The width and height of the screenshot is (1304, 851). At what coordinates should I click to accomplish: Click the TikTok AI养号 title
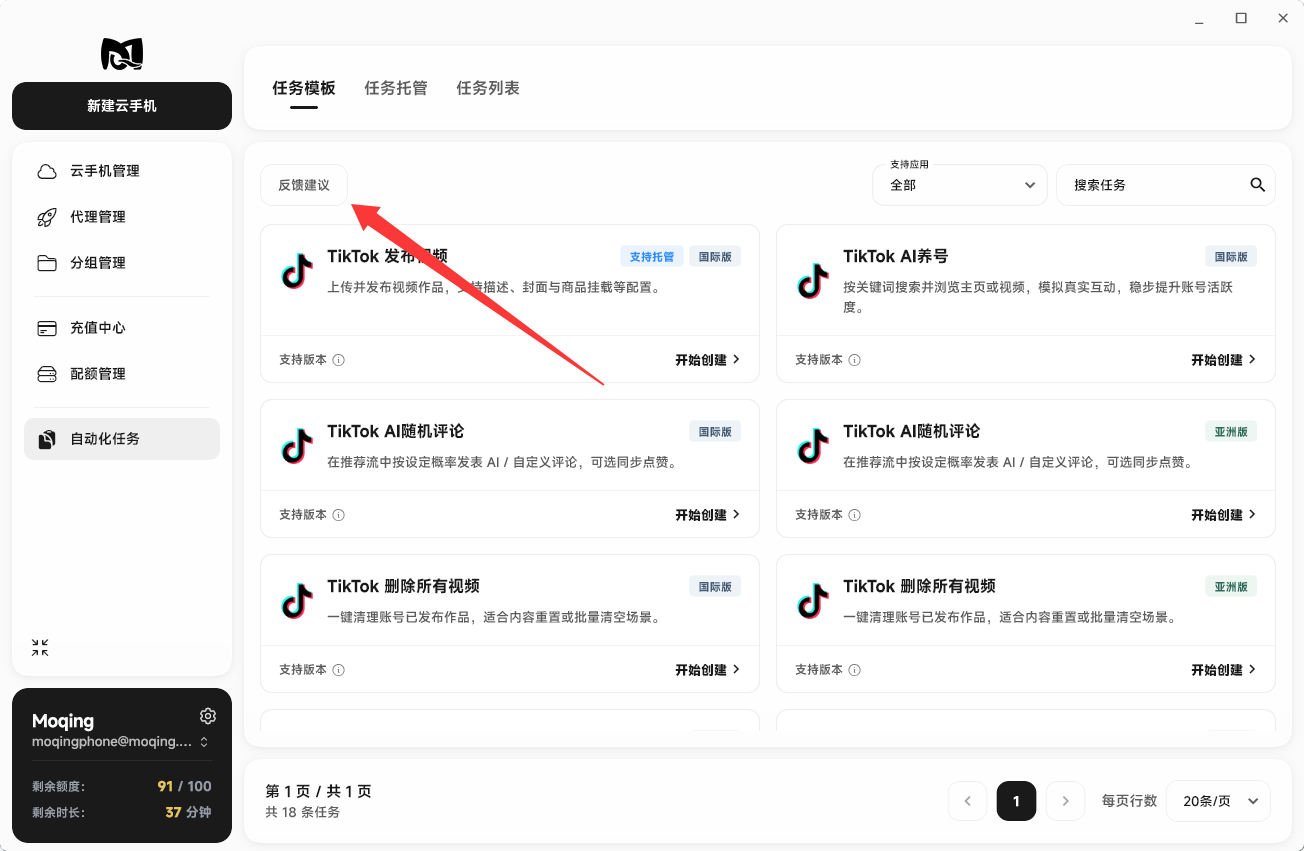(895, 256)
